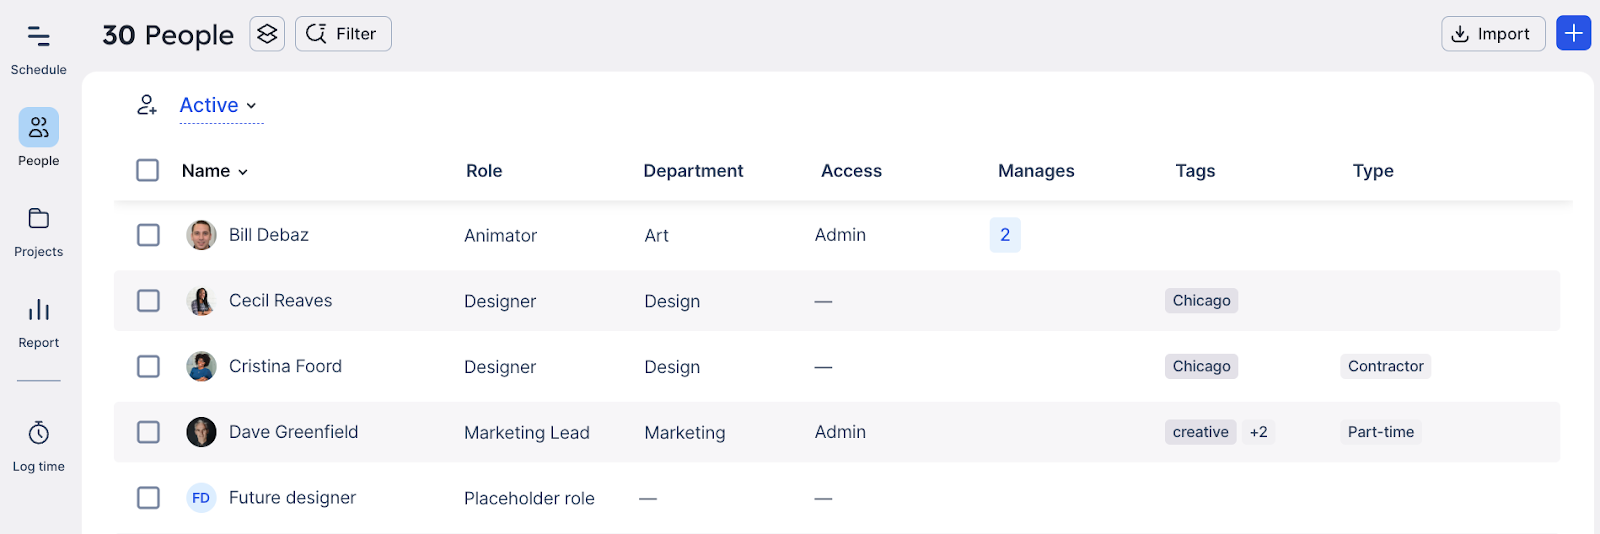Expand the Active status dropdown
The image size is (1600, 534).
pyautogui.click(x=219, y=105)
